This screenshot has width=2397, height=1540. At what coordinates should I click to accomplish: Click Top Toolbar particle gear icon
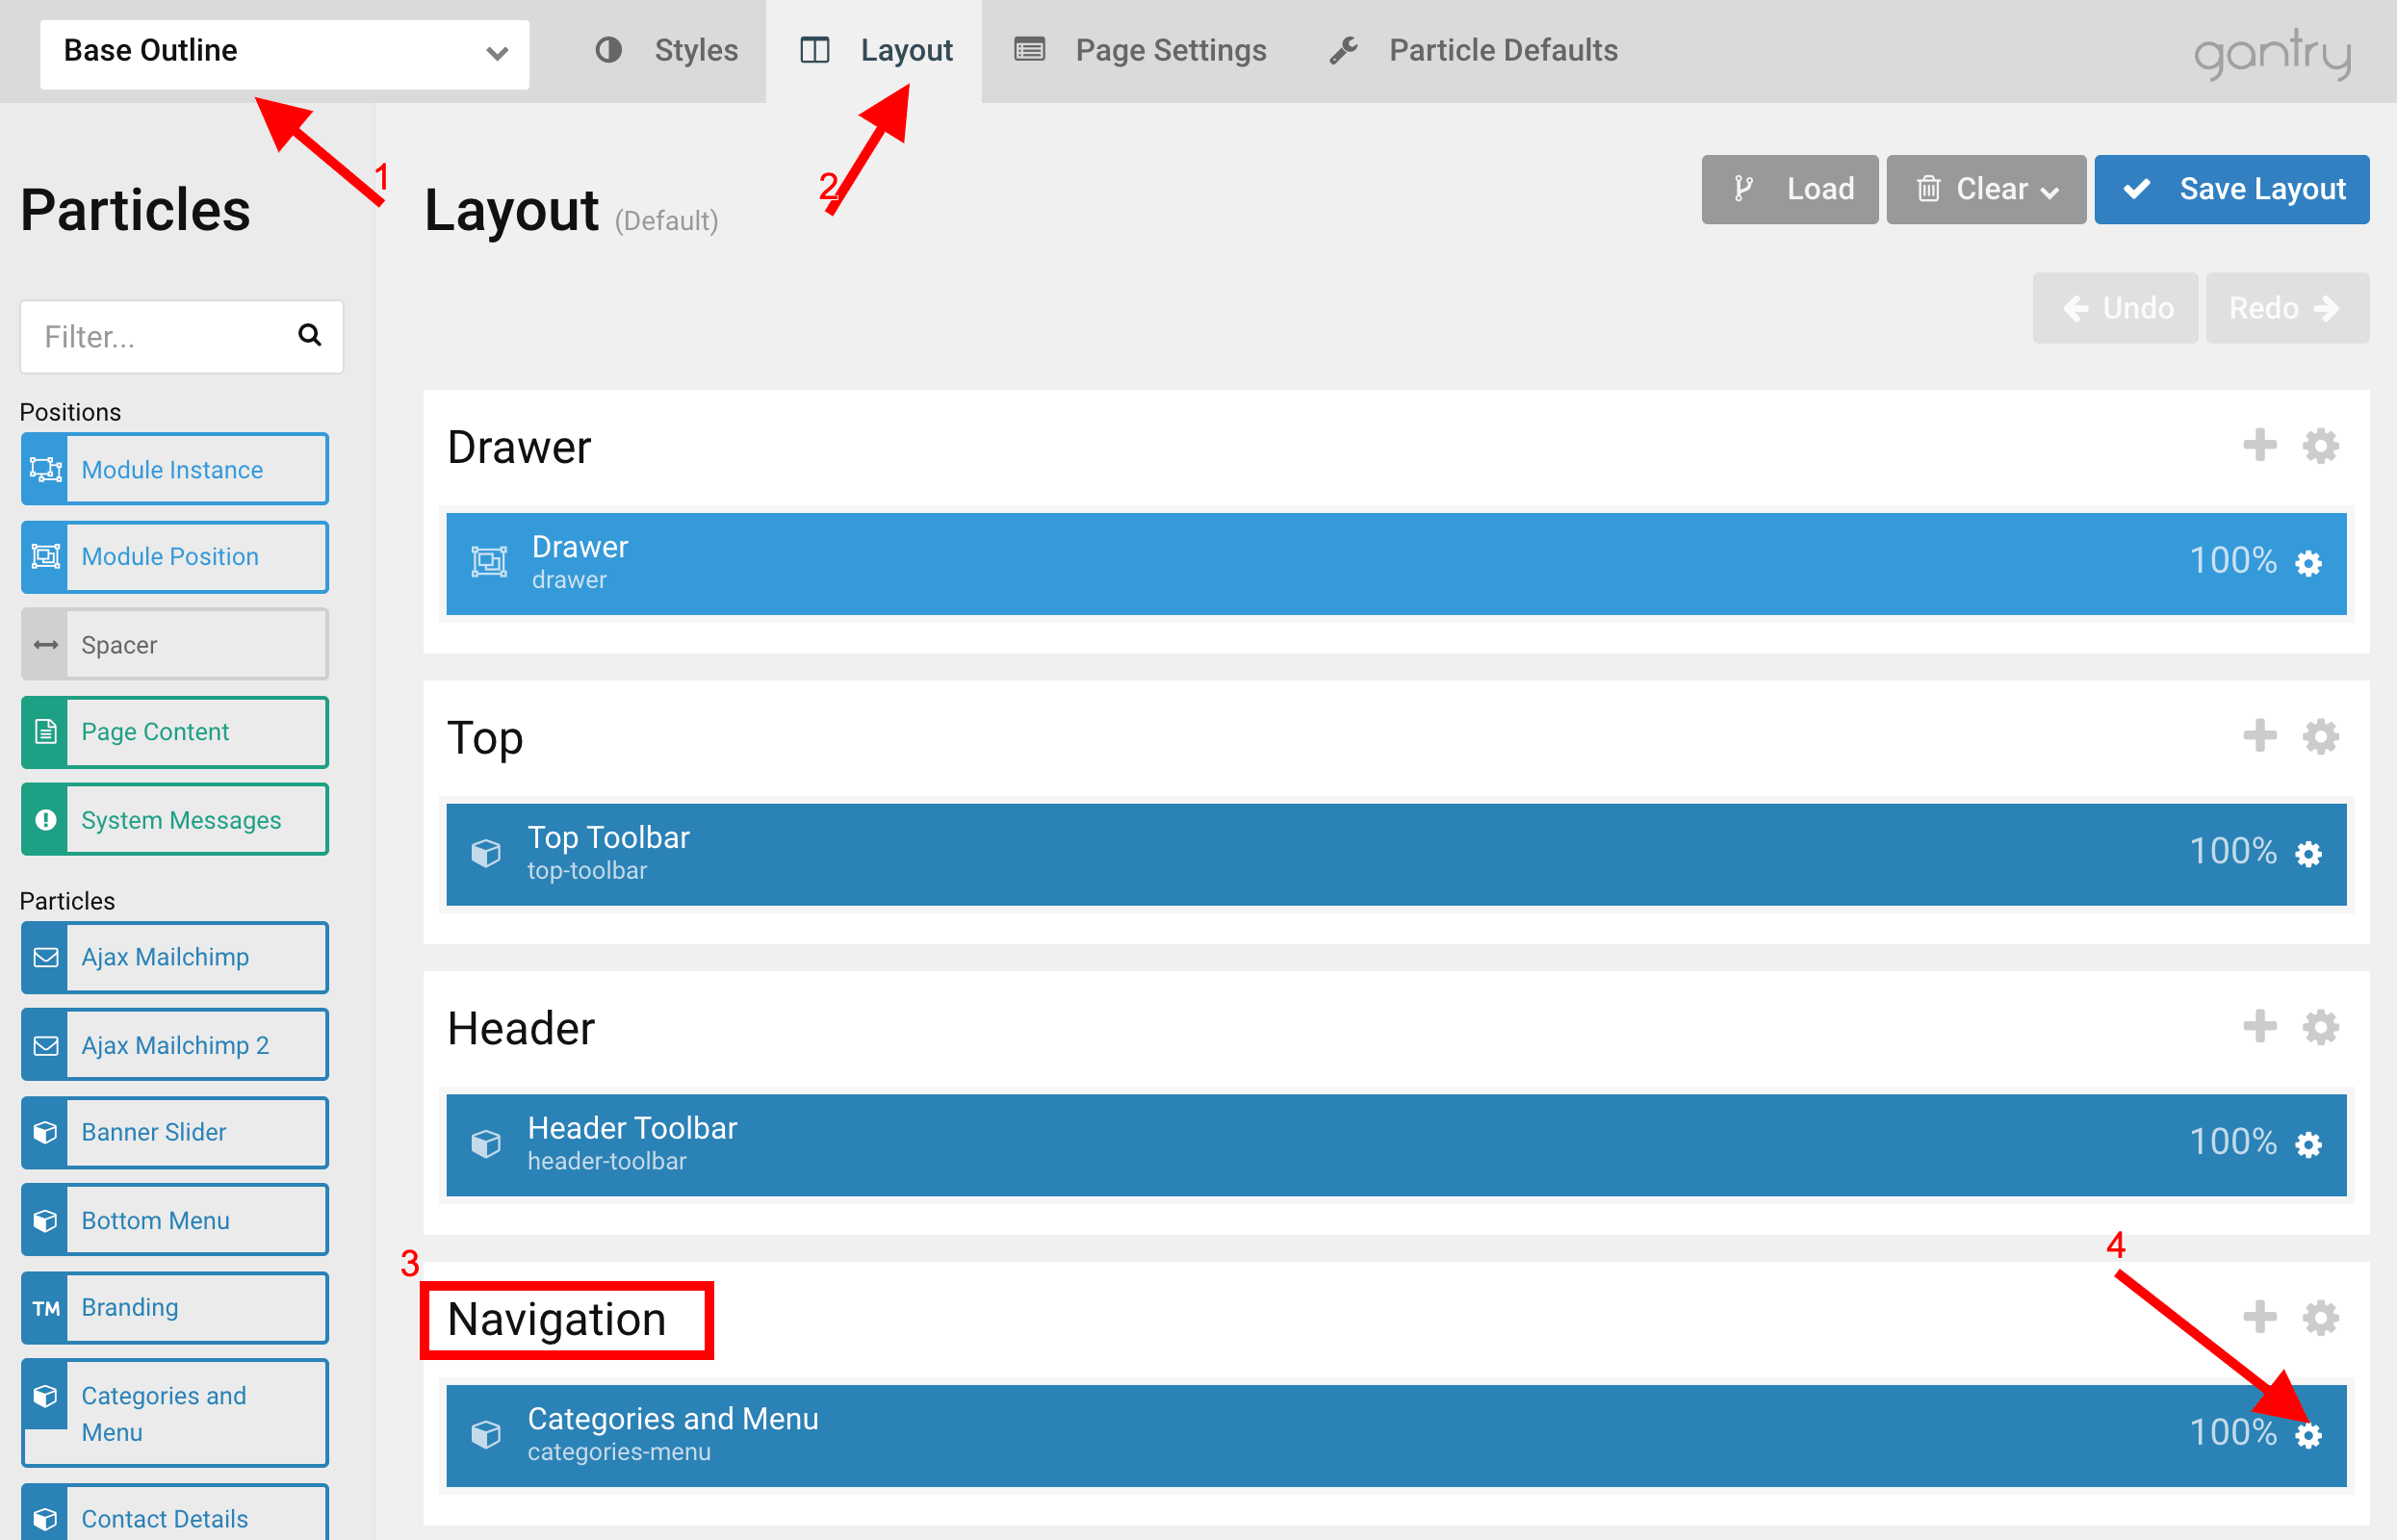click(2307, 855)
